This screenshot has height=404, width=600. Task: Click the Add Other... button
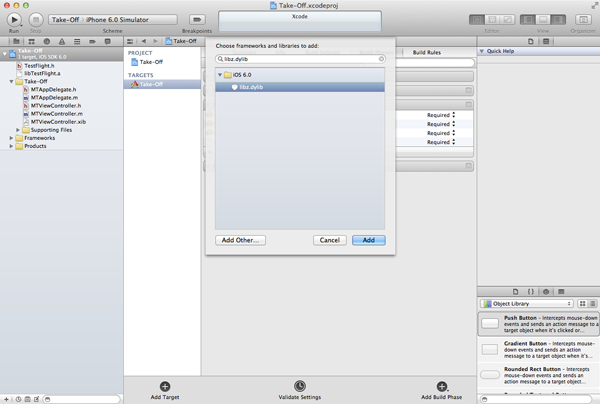(x=240, y=240)
